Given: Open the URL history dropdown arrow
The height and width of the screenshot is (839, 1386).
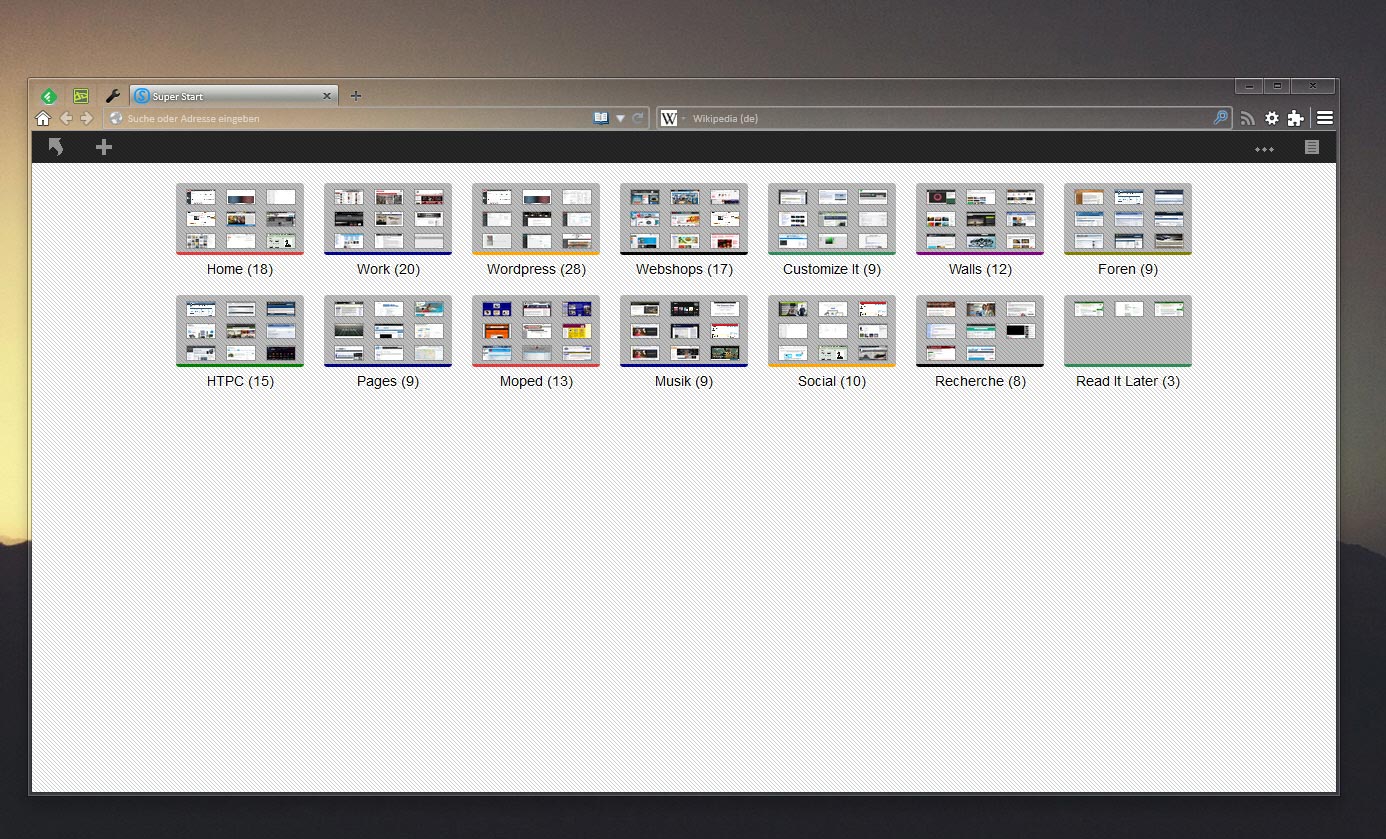Looking at the screenshot, I should pos(620,118).
